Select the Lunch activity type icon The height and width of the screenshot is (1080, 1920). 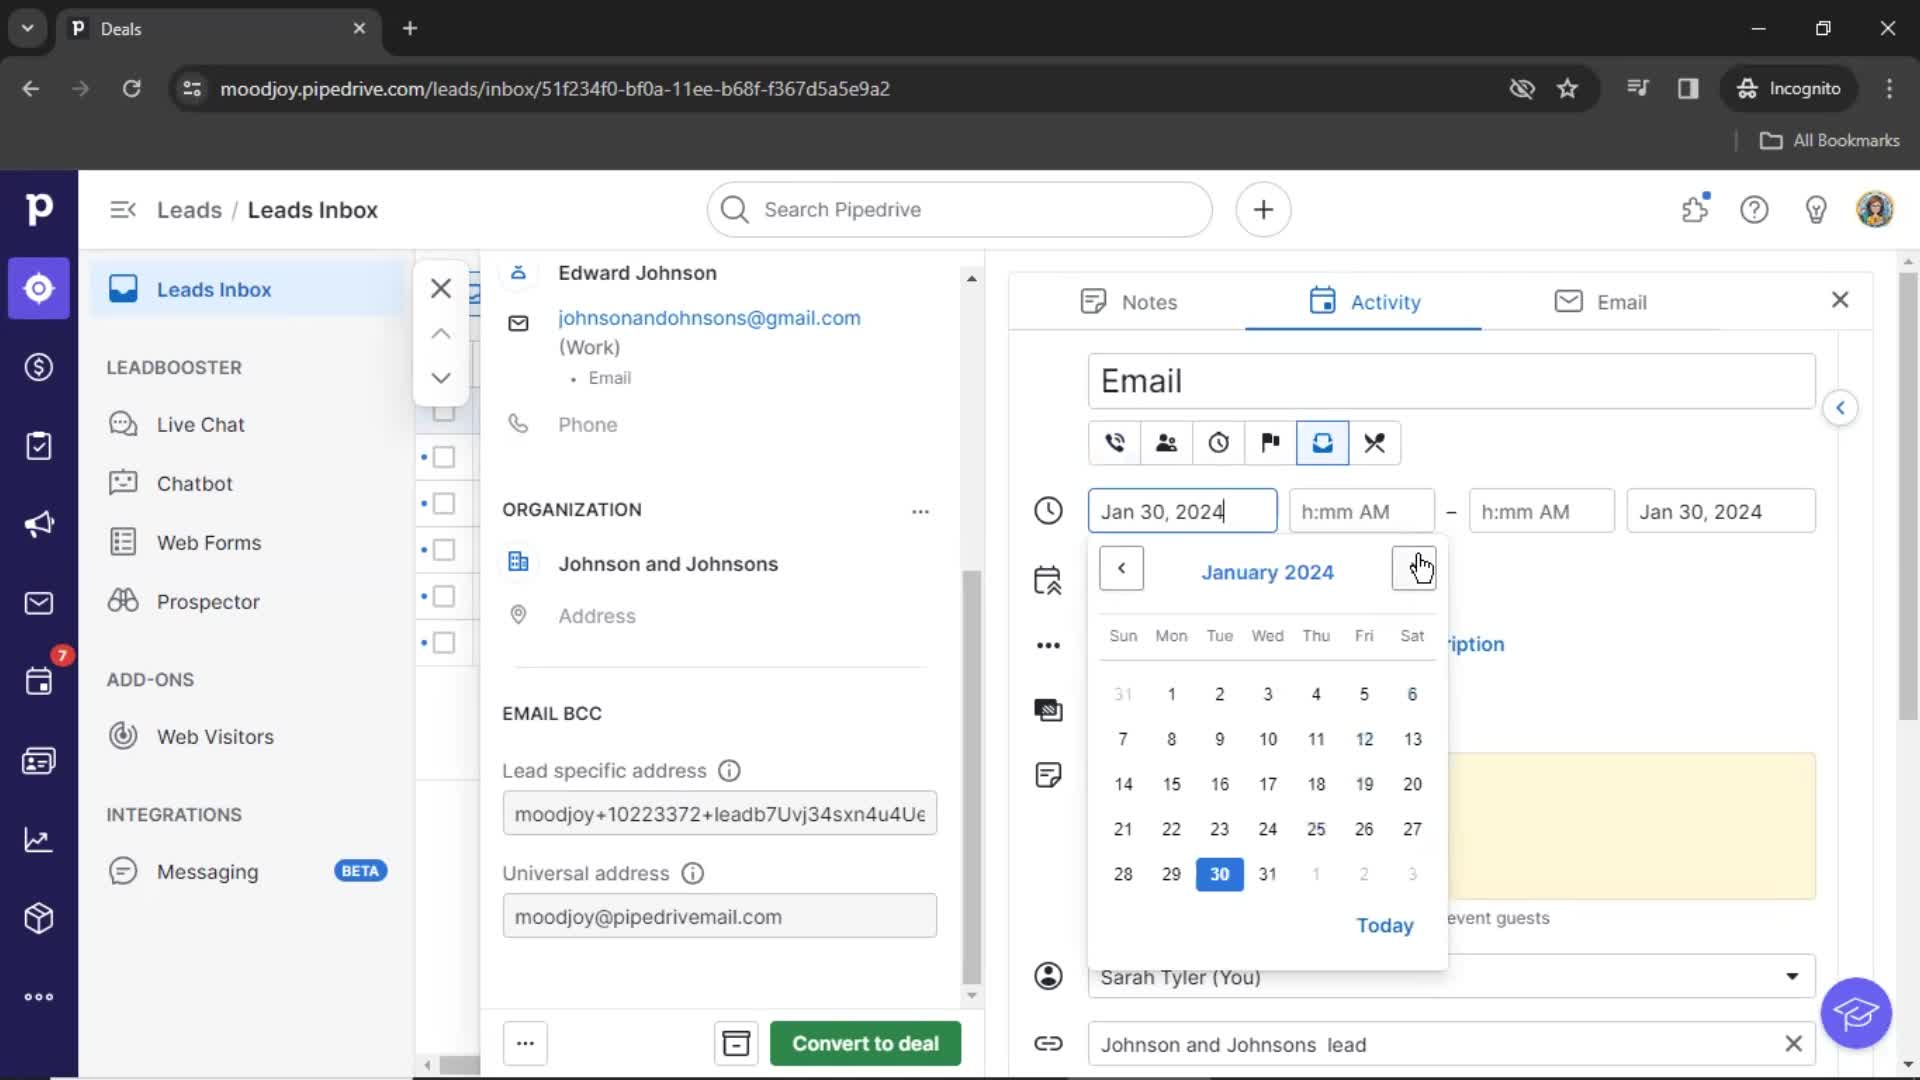coord(1375,443)
